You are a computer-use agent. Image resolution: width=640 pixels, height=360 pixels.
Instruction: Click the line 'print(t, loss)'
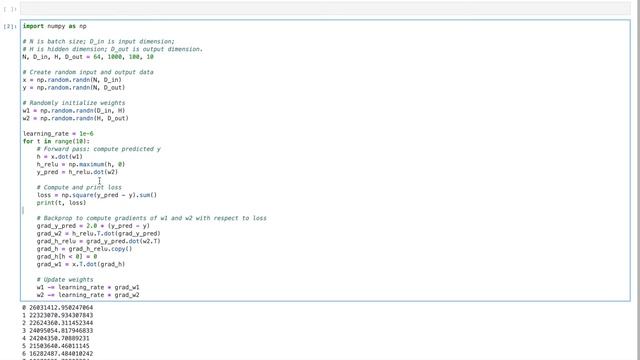point(61,203)
